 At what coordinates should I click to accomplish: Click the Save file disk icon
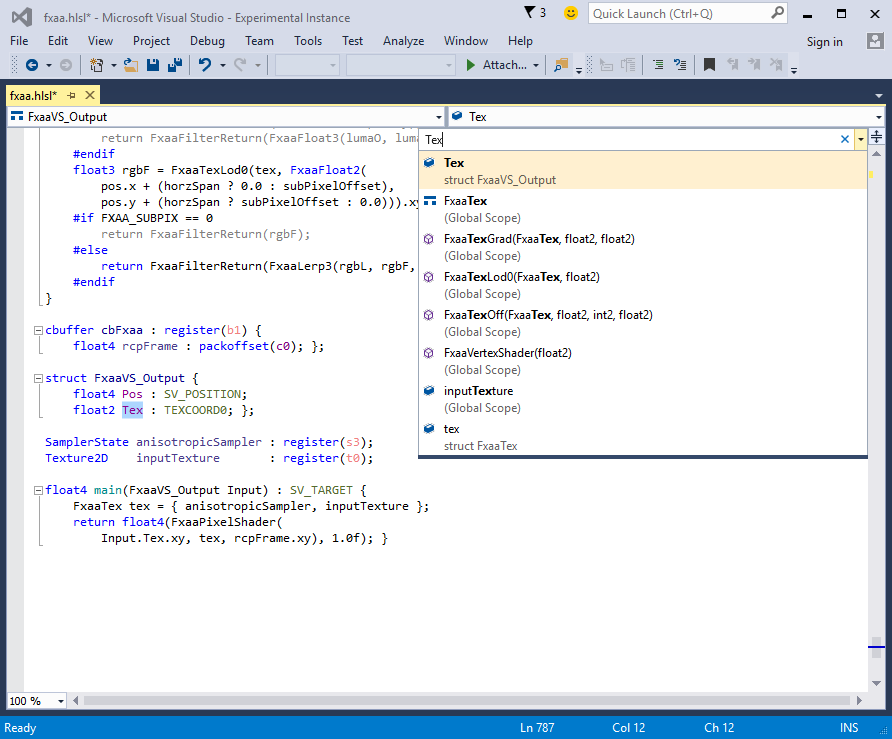pos(153,65)
